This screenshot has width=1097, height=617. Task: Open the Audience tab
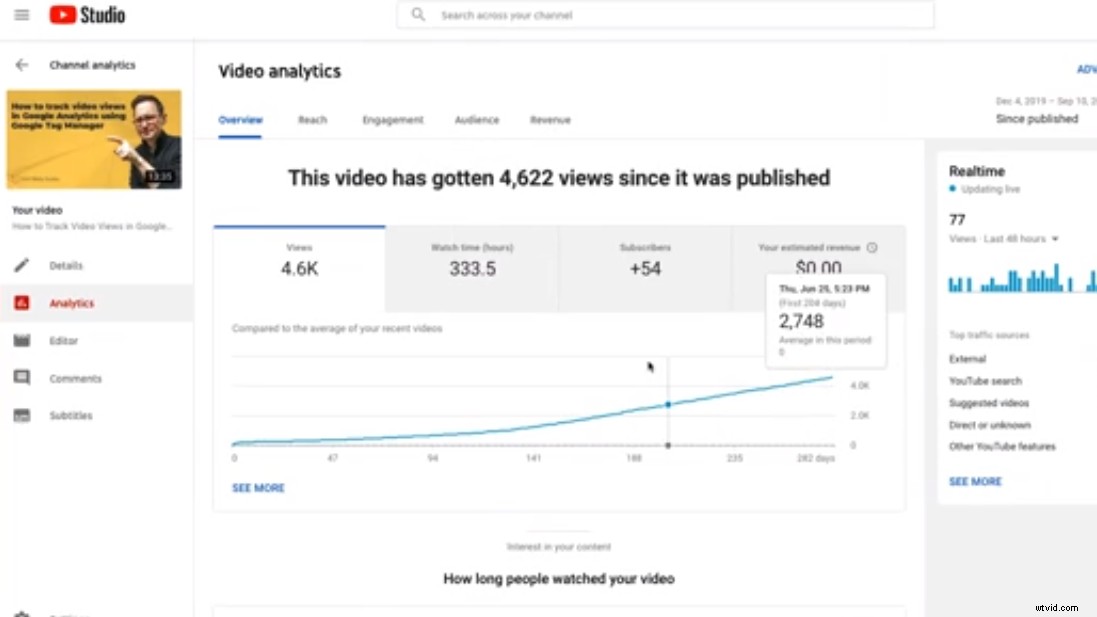(477, 119)
